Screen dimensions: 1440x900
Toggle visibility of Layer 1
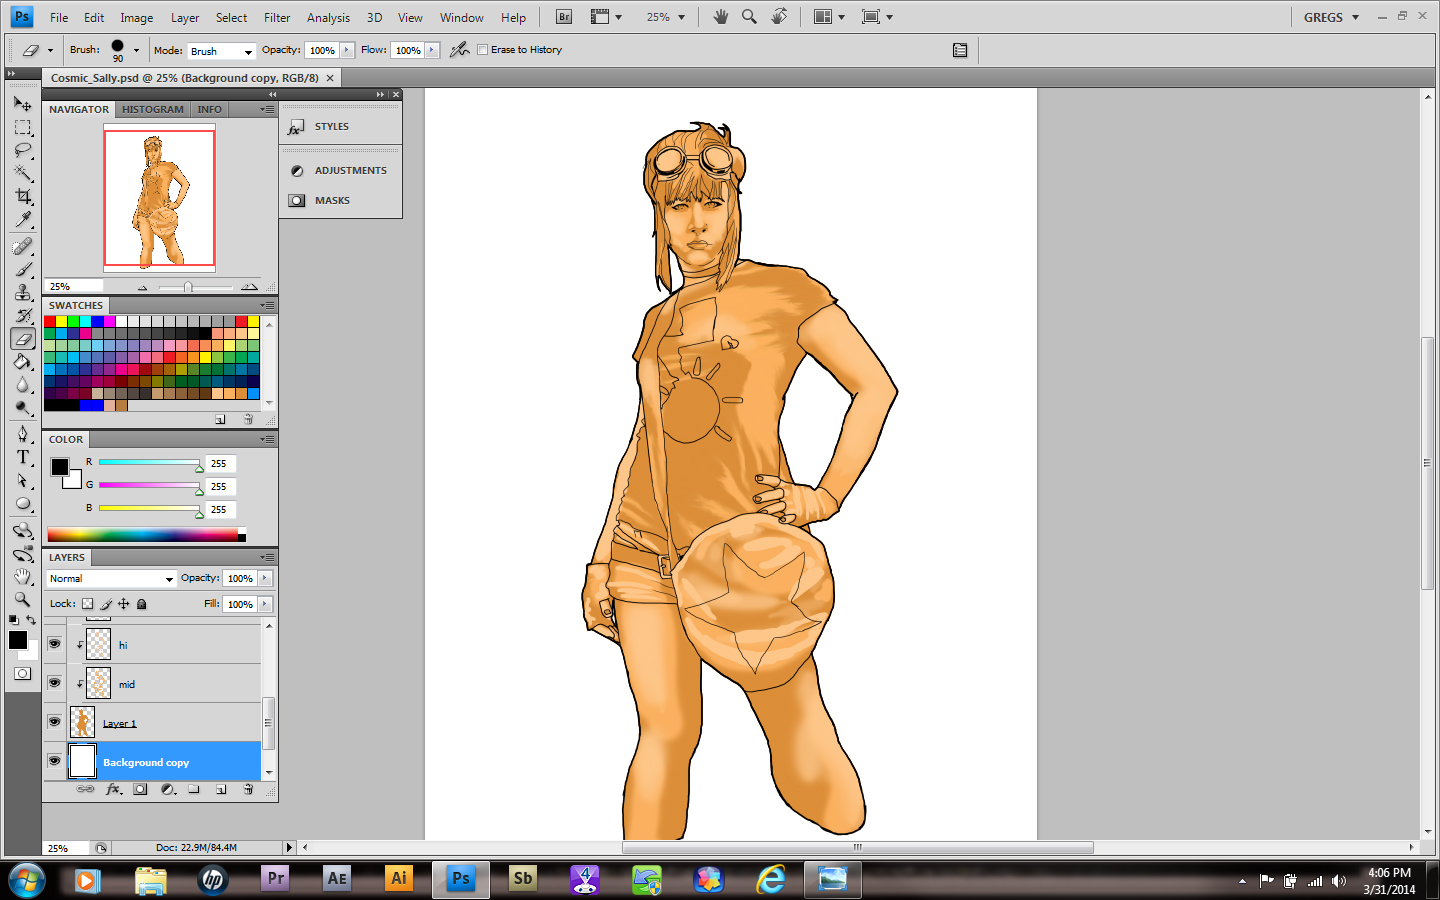coord(55,722)
